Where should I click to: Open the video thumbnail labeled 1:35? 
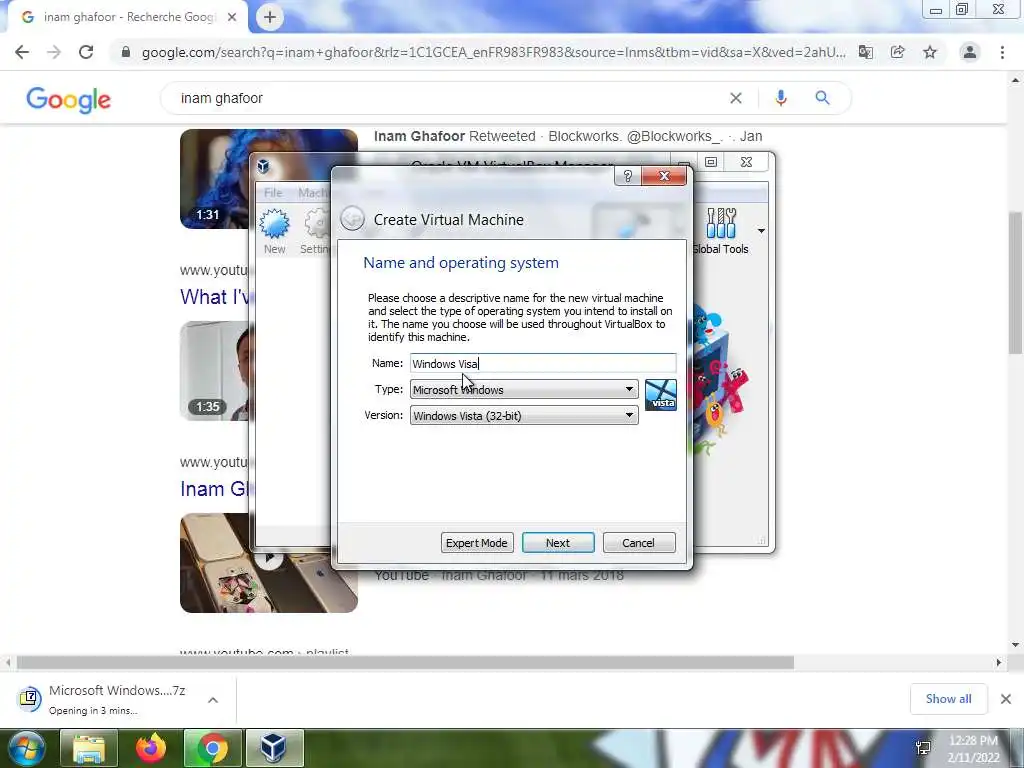(x=216, y=371)
